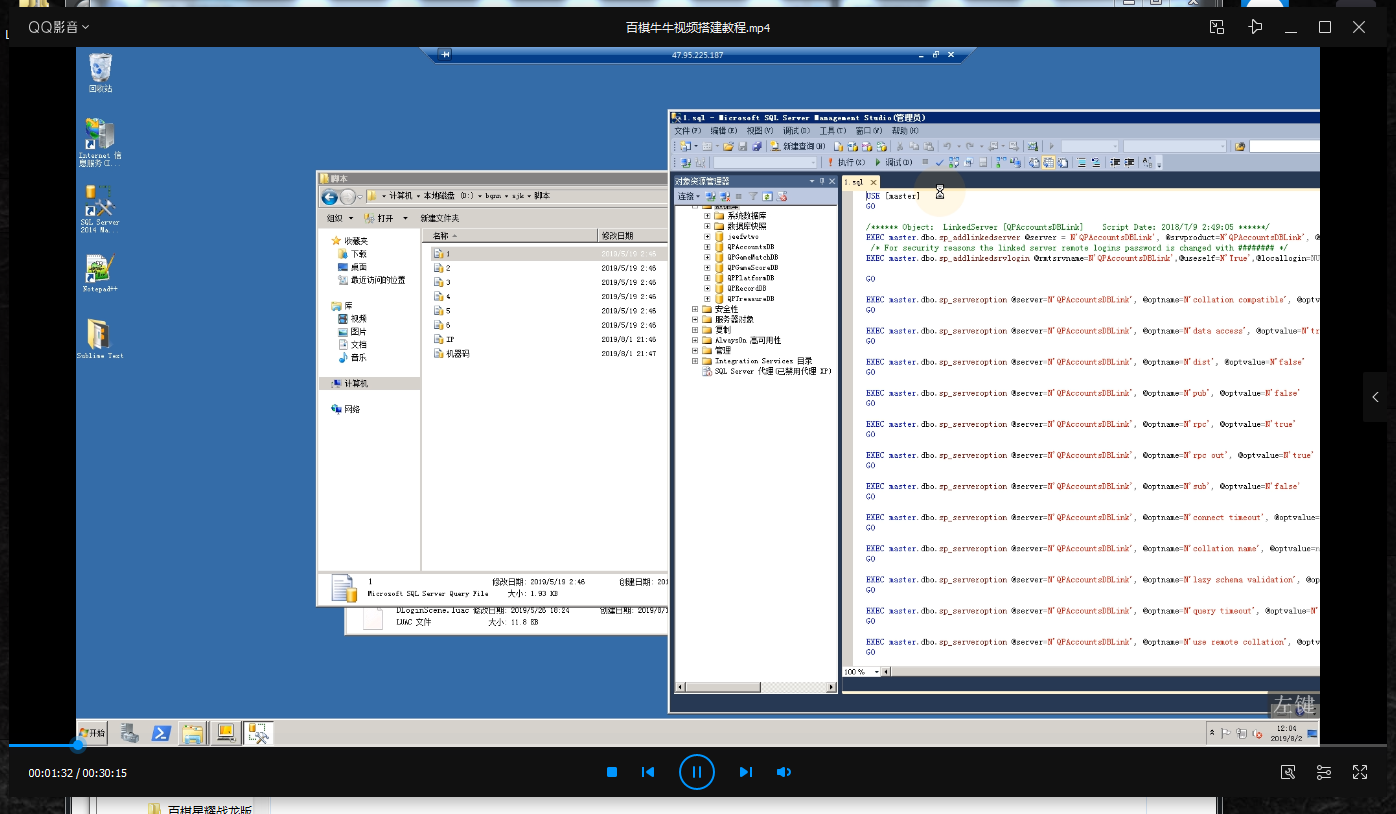Open the file explorer taskbar button
The width and height of the screenshot is (1396, 814).
(192, 733)
